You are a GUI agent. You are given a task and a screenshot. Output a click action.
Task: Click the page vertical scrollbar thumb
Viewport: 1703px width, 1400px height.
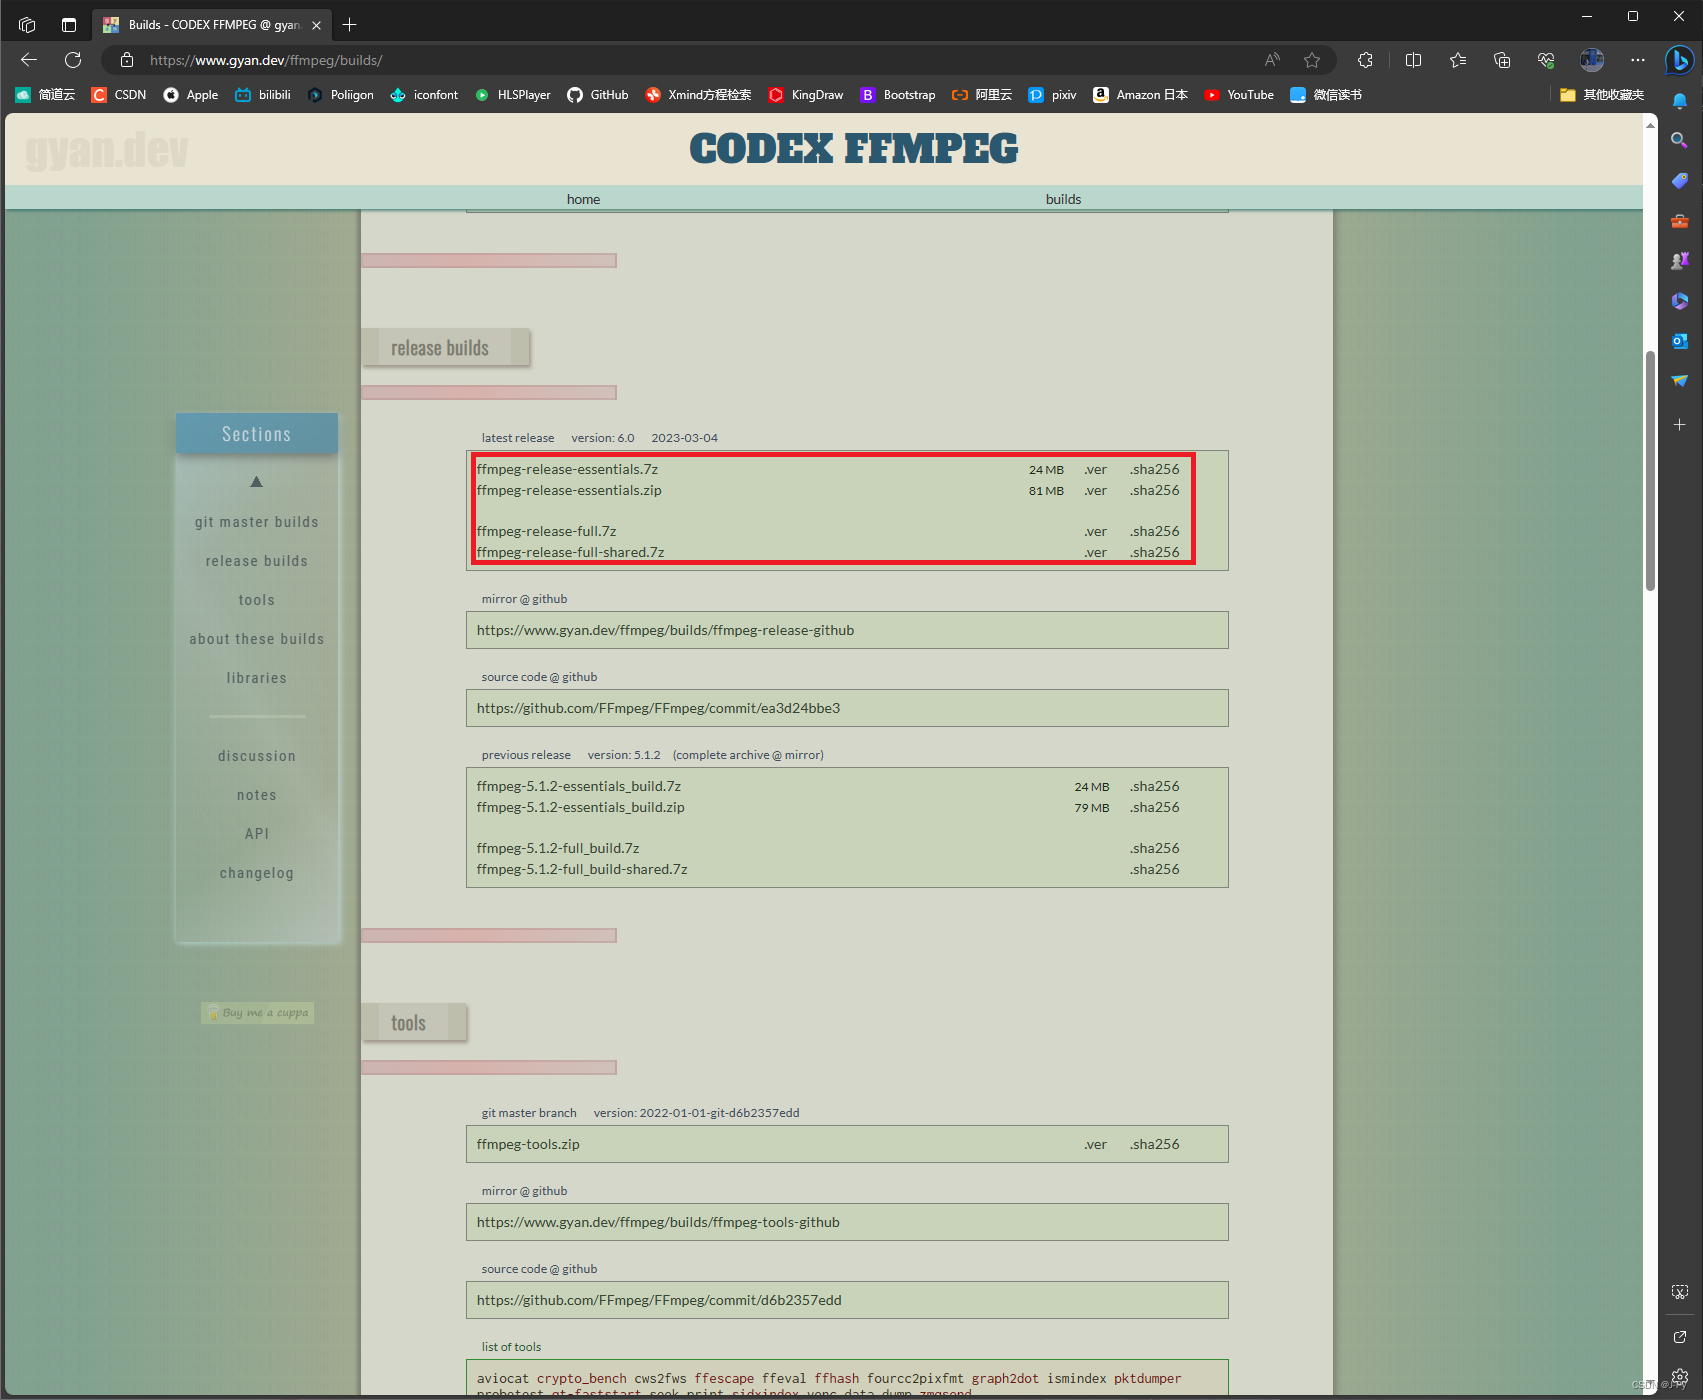1650,470
